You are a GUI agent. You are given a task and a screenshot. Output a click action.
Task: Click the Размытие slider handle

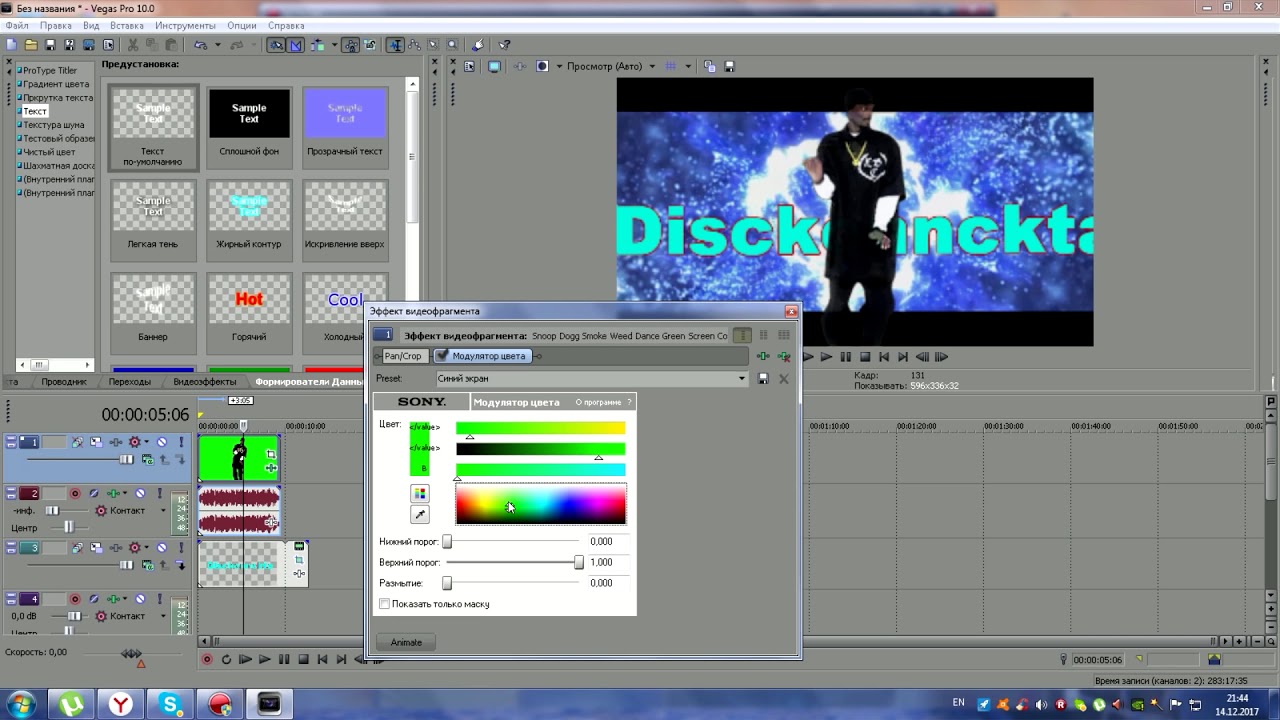tap(447, 583)
